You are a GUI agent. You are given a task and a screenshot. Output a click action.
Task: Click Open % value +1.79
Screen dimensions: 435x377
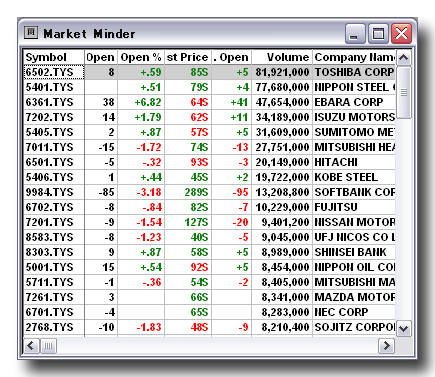coord(148,117)
